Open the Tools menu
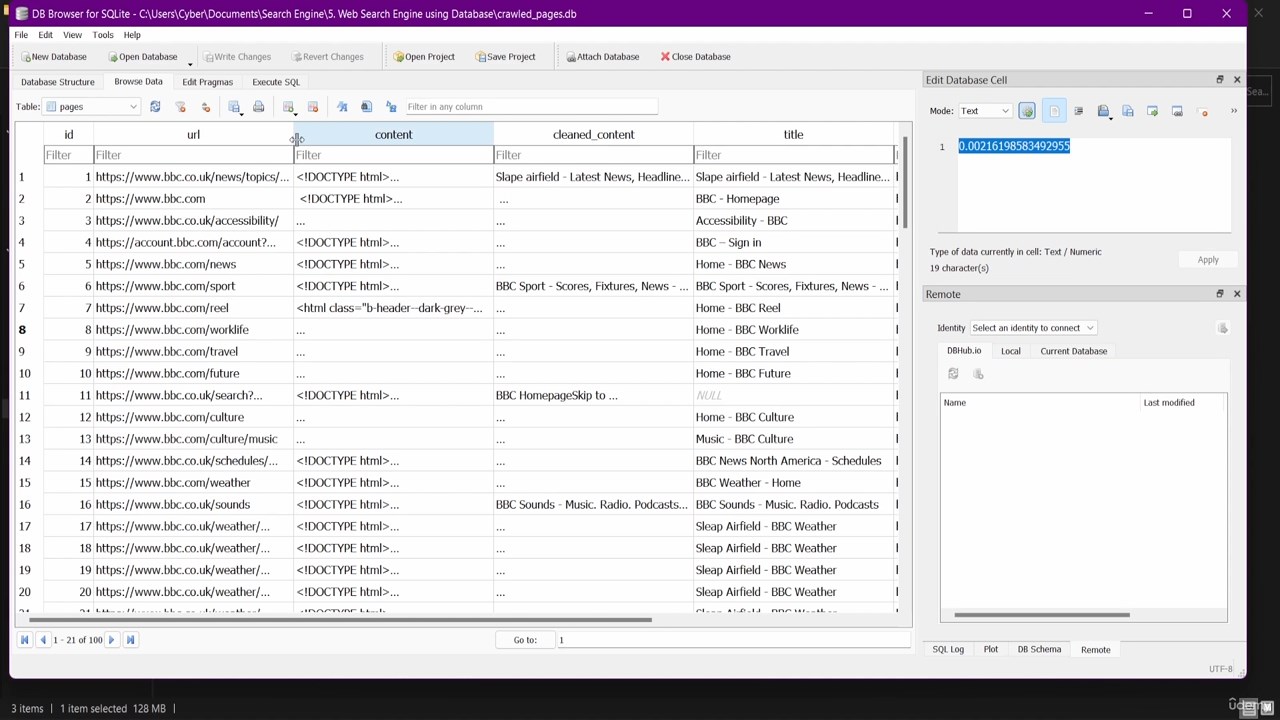 click(103, 35)
